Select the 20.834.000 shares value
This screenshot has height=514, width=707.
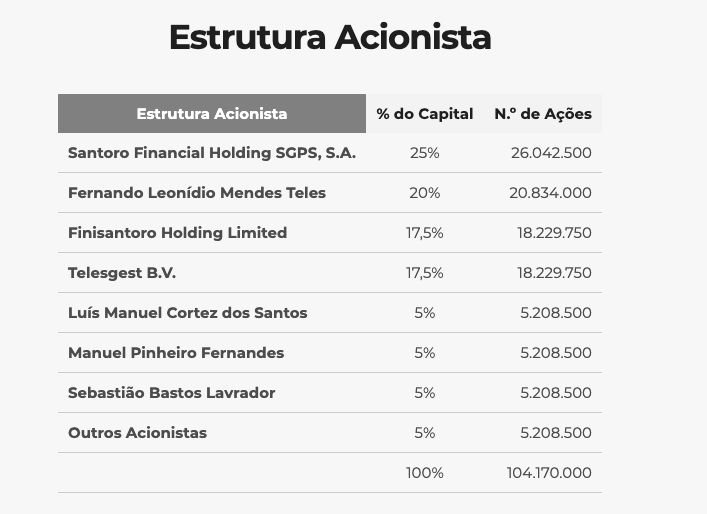tap(551, 193)
